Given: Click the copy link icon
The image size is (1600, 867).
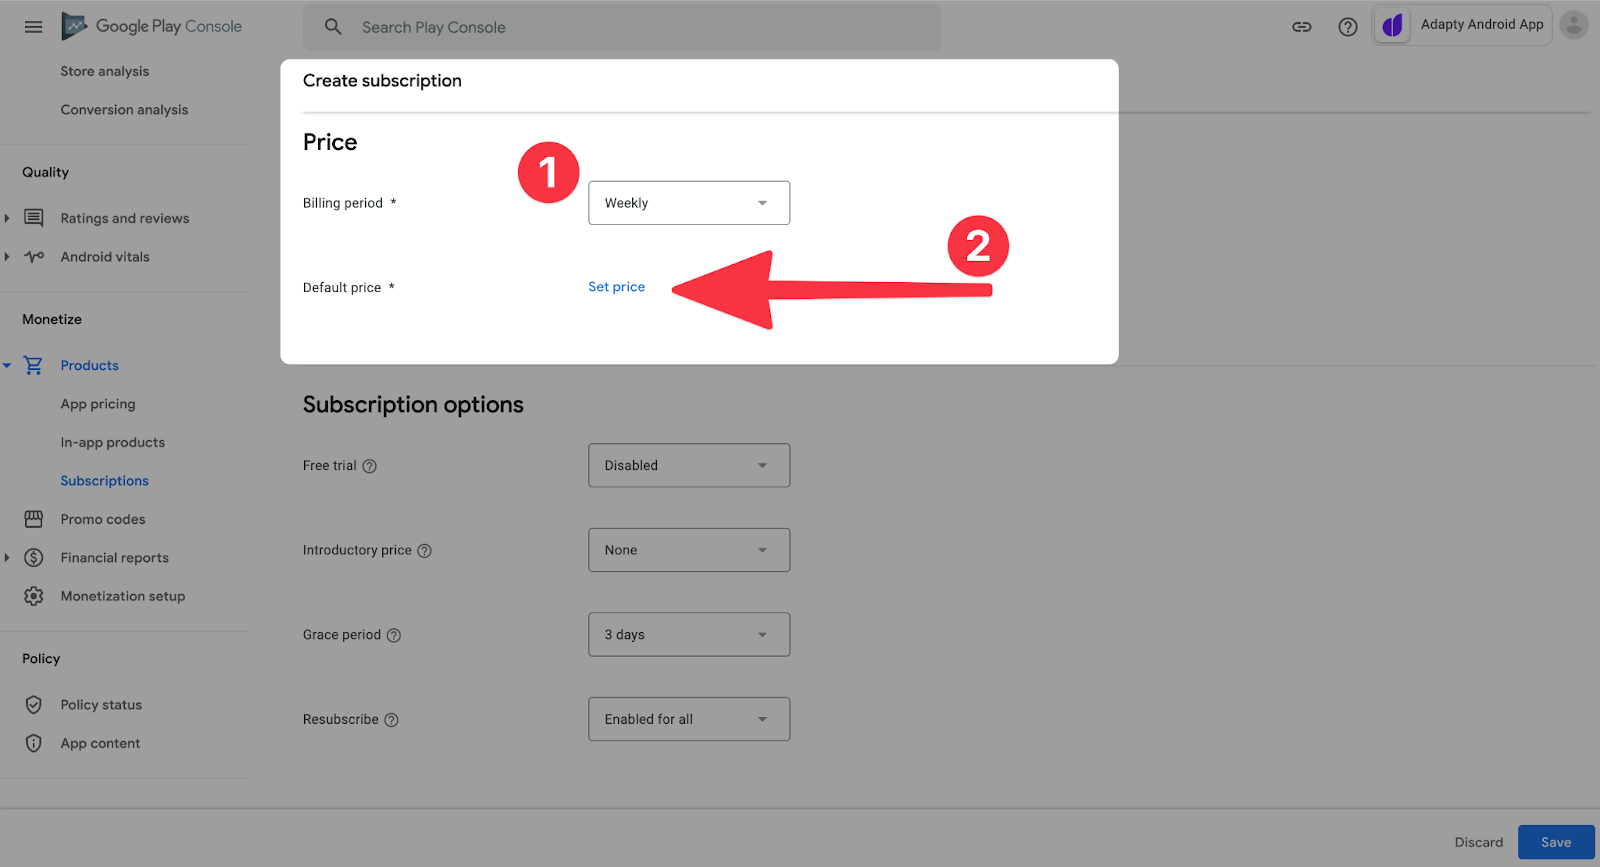Looking at the screenshot, I should point(1302,27).
